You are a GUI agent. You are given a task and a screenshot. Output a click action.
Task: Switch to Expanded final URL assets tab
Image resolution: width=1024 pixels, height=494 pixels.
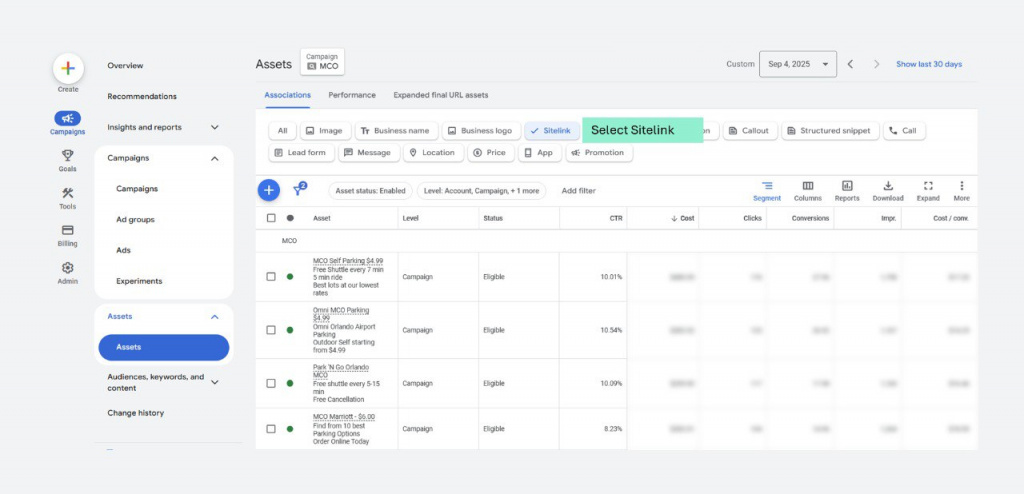click(441, 95)
